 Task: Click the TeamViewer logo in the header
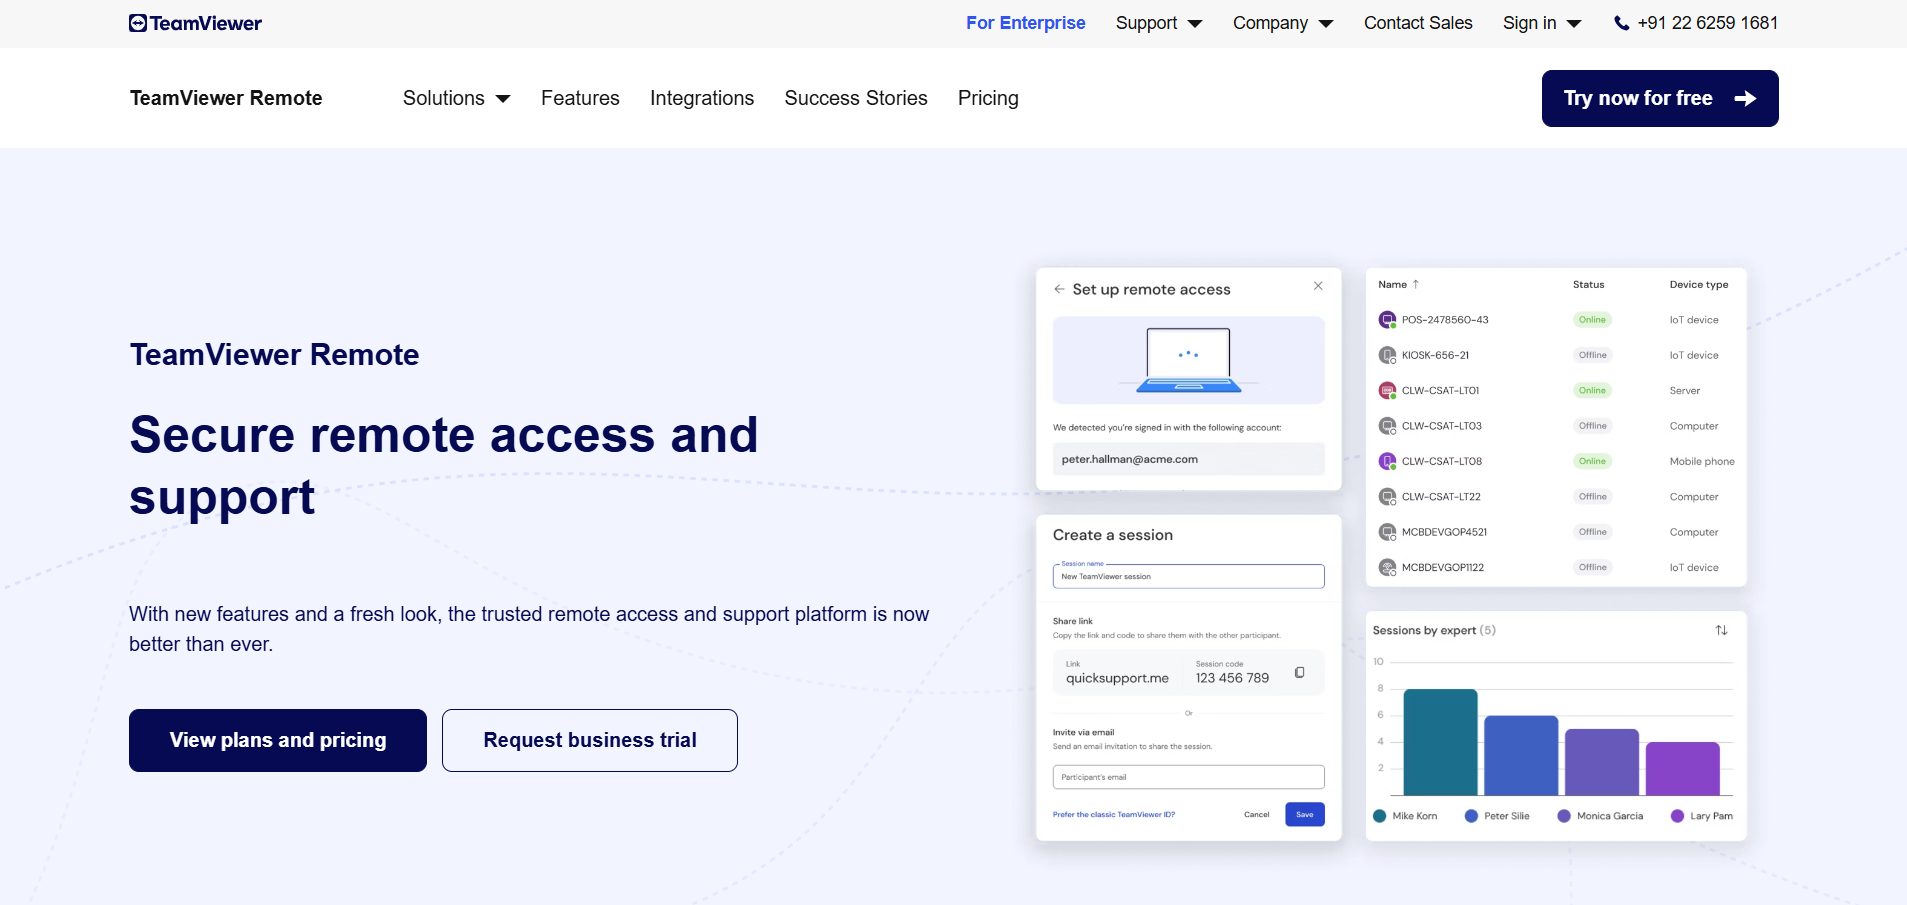coord(195,23)
